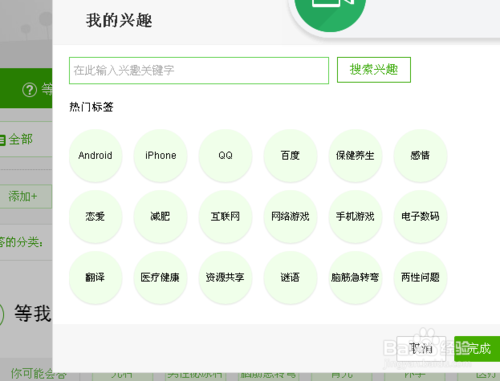Choose the 感情 tag bubble

[420, 156]
